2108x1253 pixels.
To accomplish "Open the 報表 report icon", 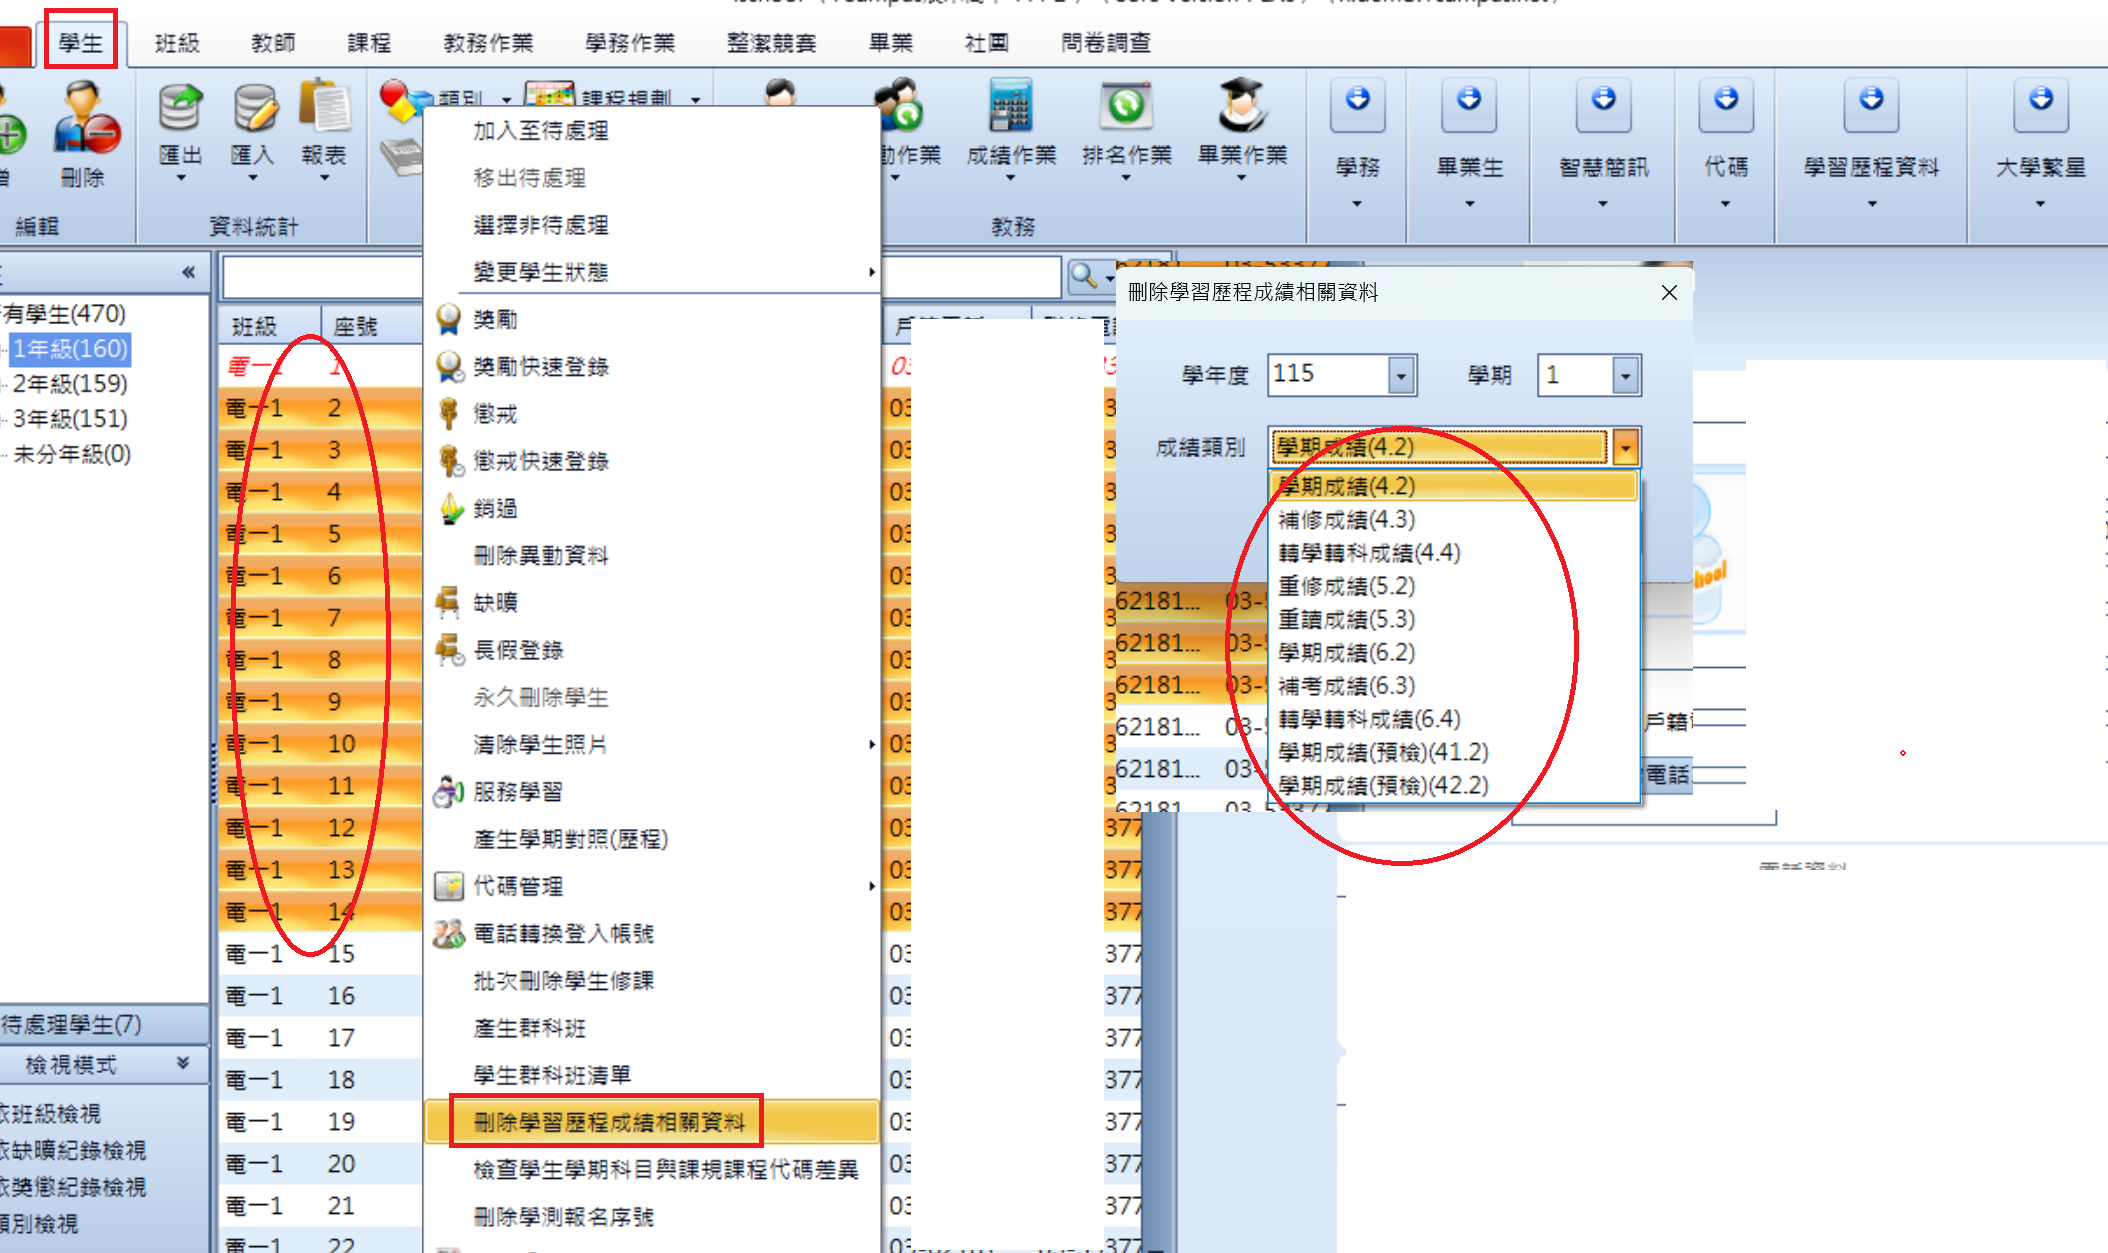I will pyautogui.click(x=324, y=108).
